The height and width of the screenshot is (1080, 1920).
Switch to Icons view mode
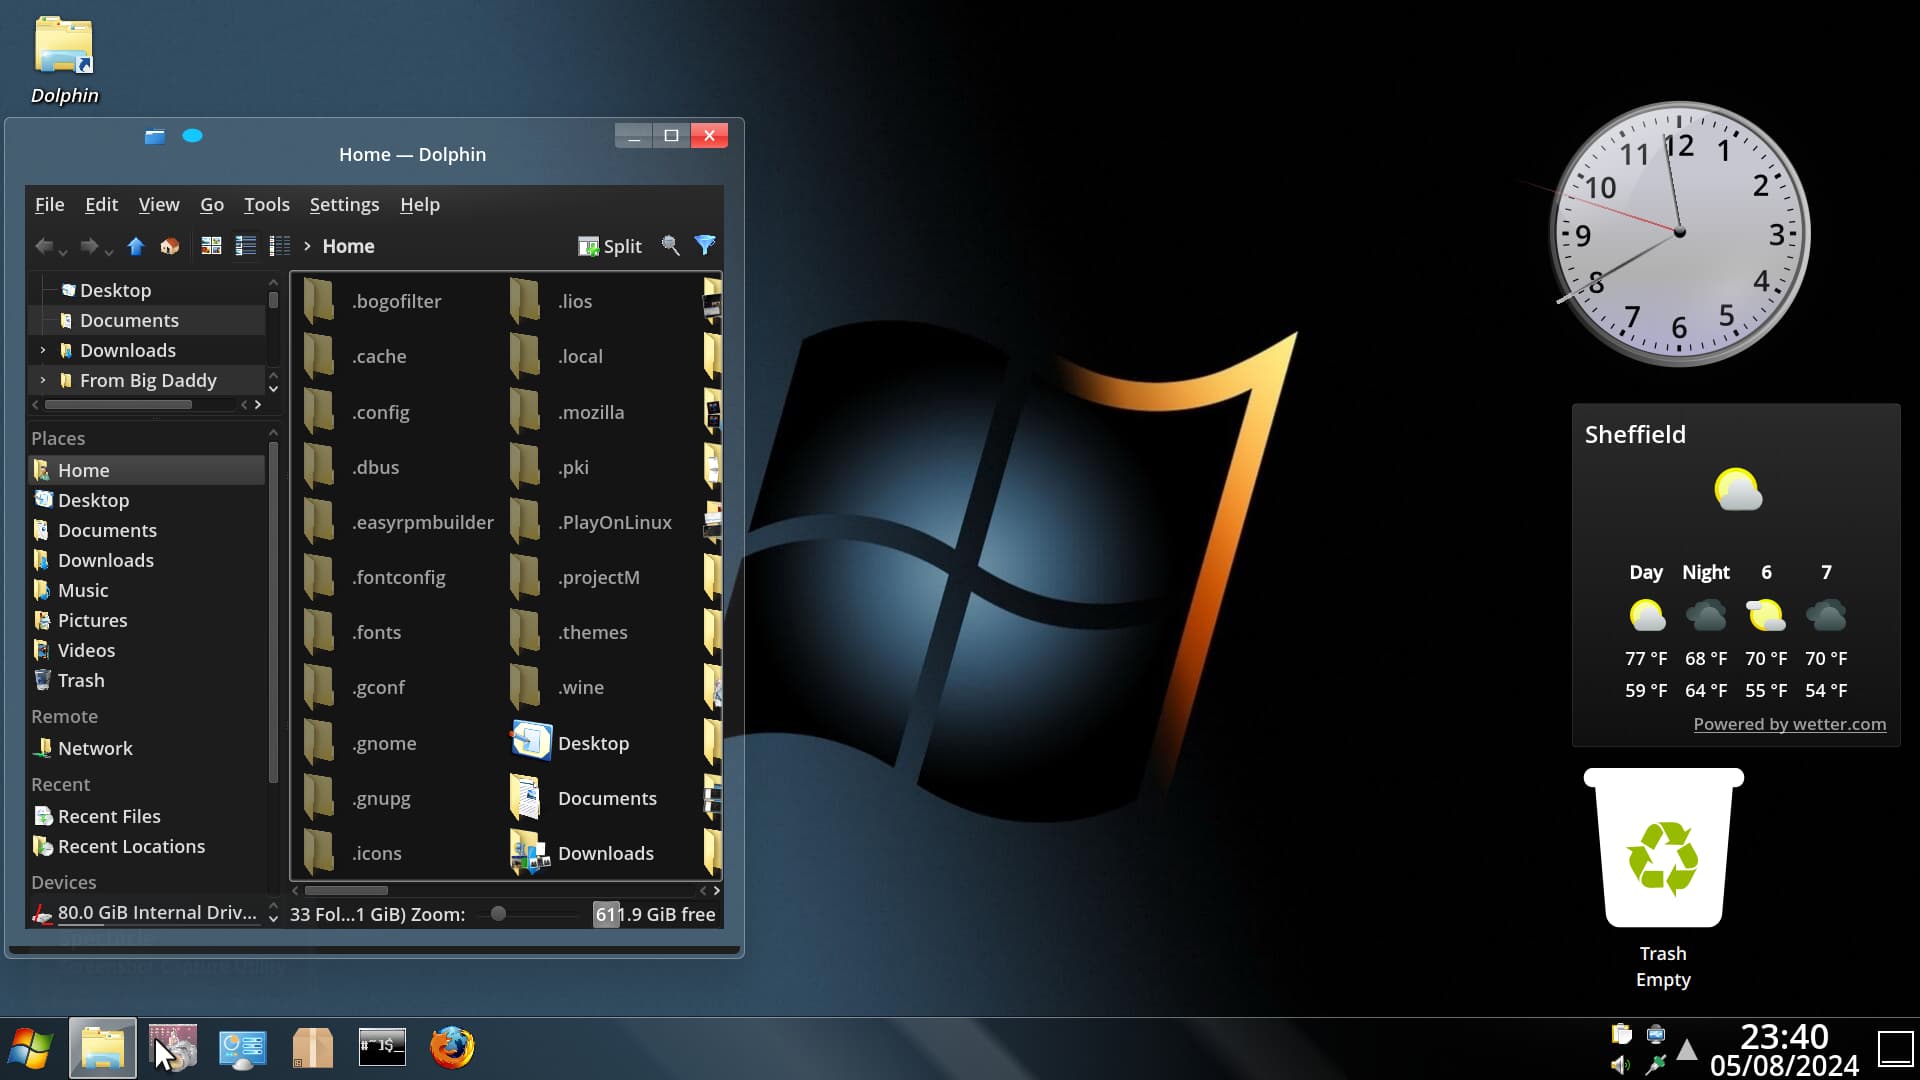pos(211,246)
